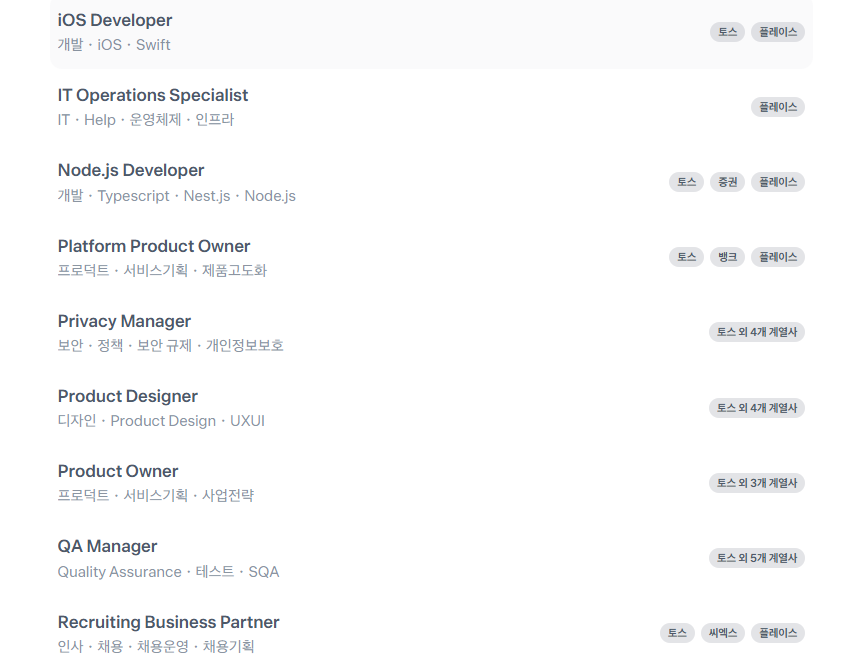
Task: Click the 토스 tag on iOS Developer
Action: tap(727, 32)
